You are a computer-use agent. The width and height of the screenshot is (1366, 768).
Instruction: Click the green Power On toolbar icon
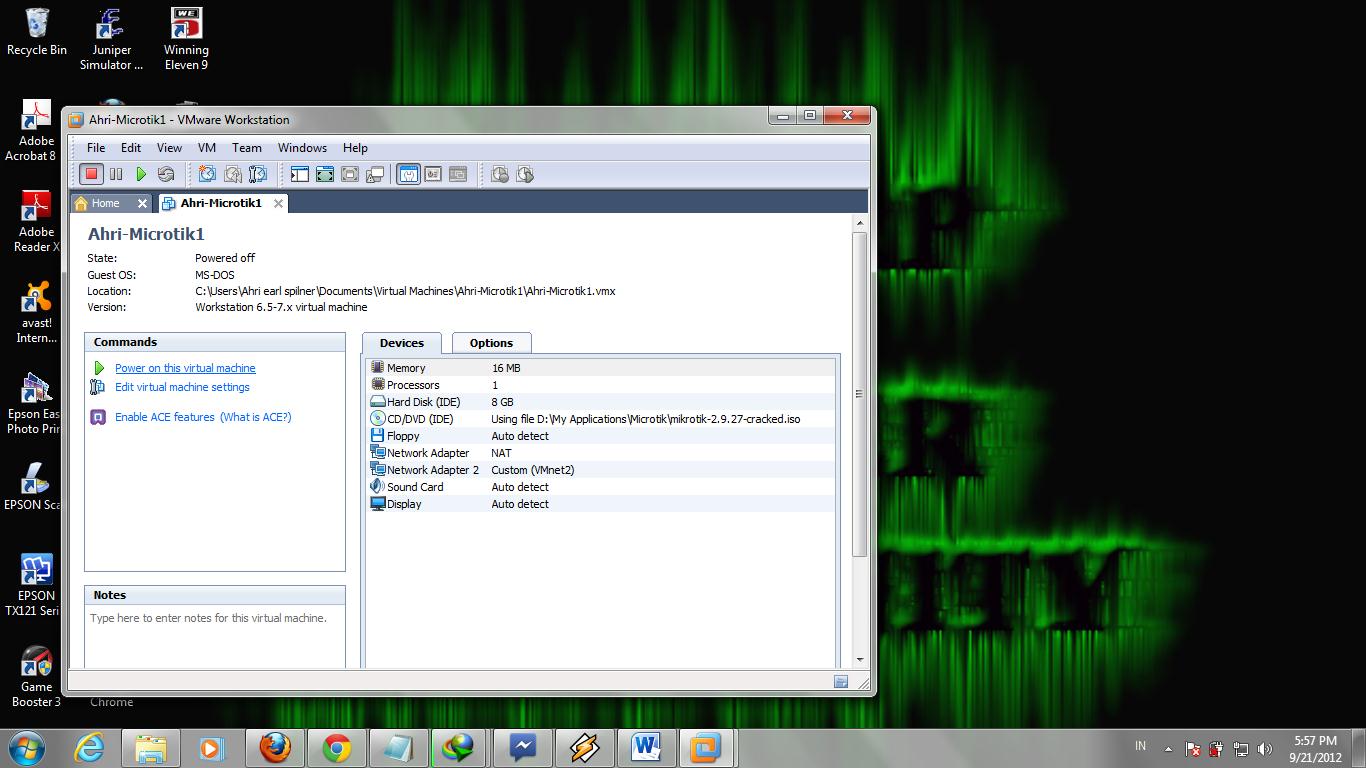(141, 174)
